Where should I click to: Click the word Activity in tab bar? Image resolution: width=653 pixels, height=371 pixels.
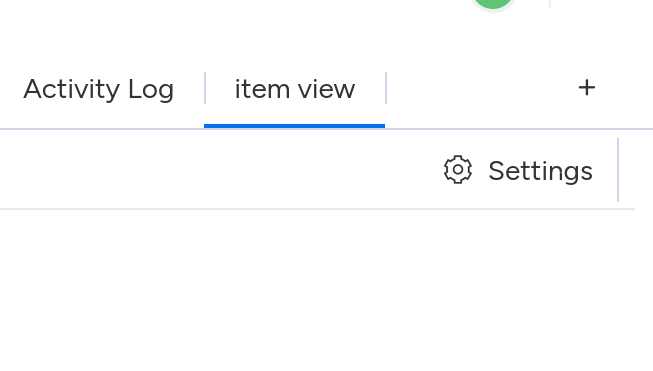pyautogui.click(x=72, y=89)
